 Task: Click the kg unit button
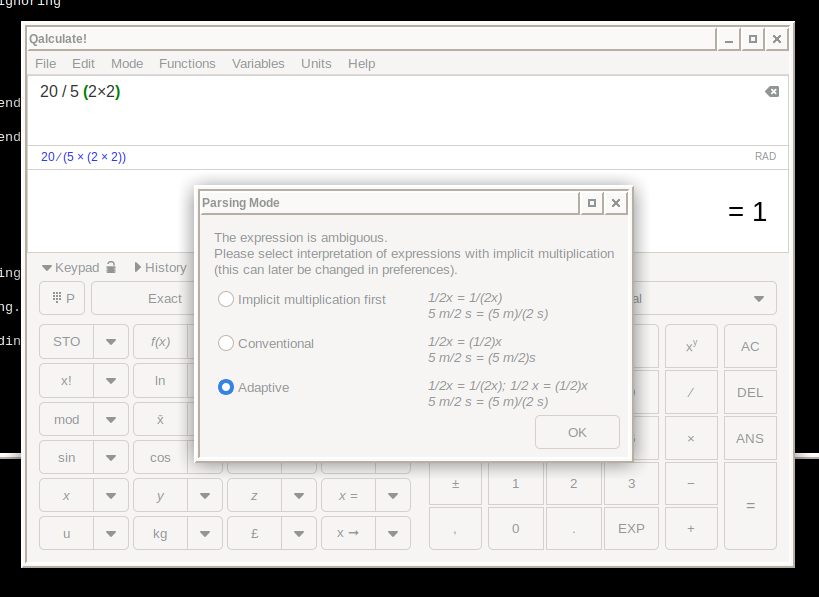tap(160, 533)
